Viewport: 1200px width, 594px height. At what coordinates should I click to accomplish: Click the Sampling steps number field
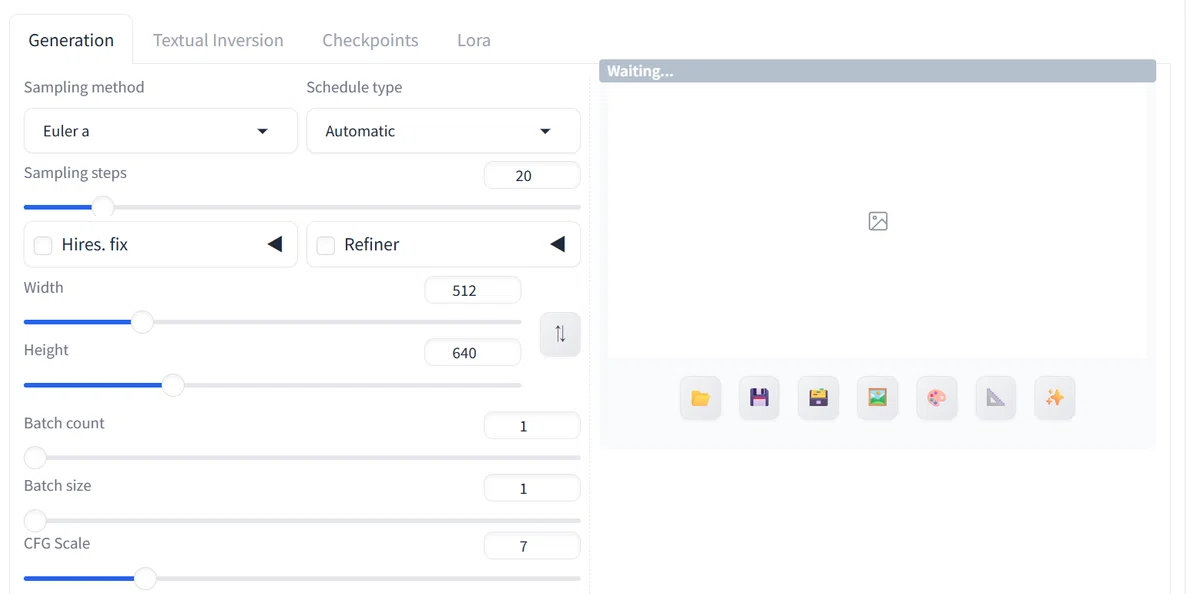tap(532, 175)
